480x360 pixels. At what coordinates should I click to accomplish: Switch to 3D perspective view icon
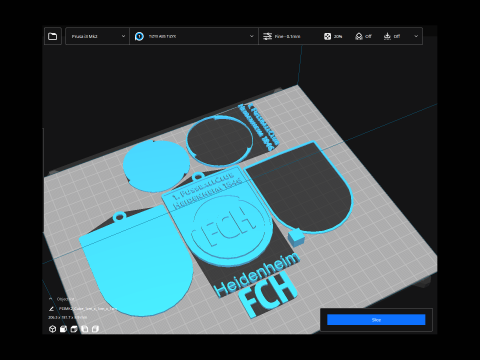(52, 329)
